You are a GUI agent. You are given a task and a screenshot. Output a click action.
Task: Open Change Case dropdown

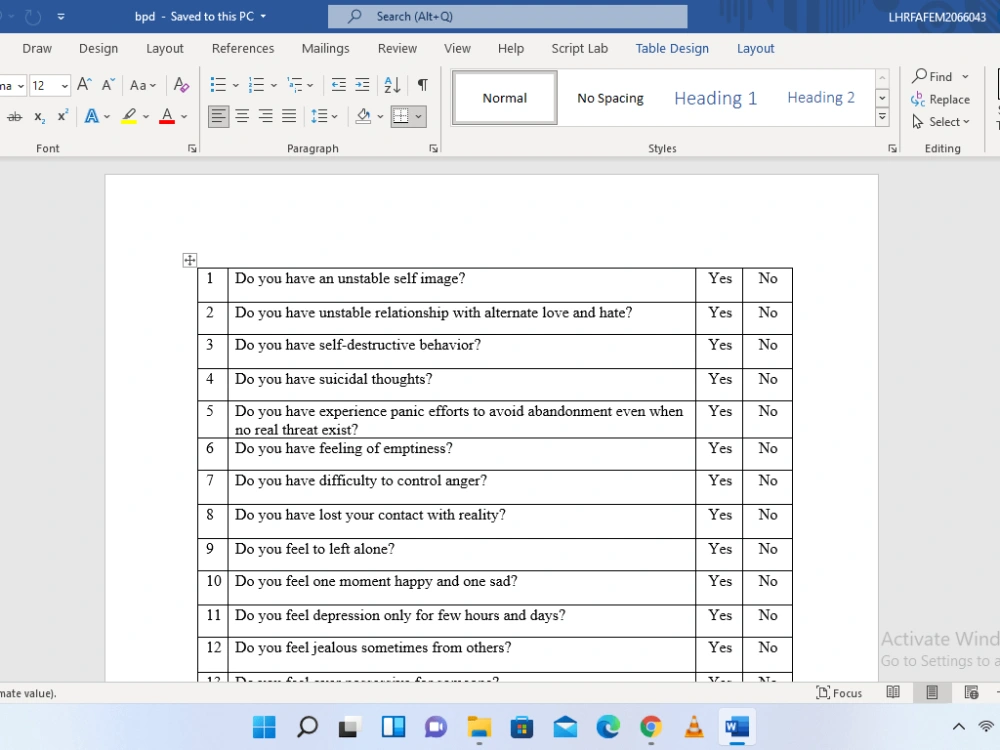click(142, 85)
